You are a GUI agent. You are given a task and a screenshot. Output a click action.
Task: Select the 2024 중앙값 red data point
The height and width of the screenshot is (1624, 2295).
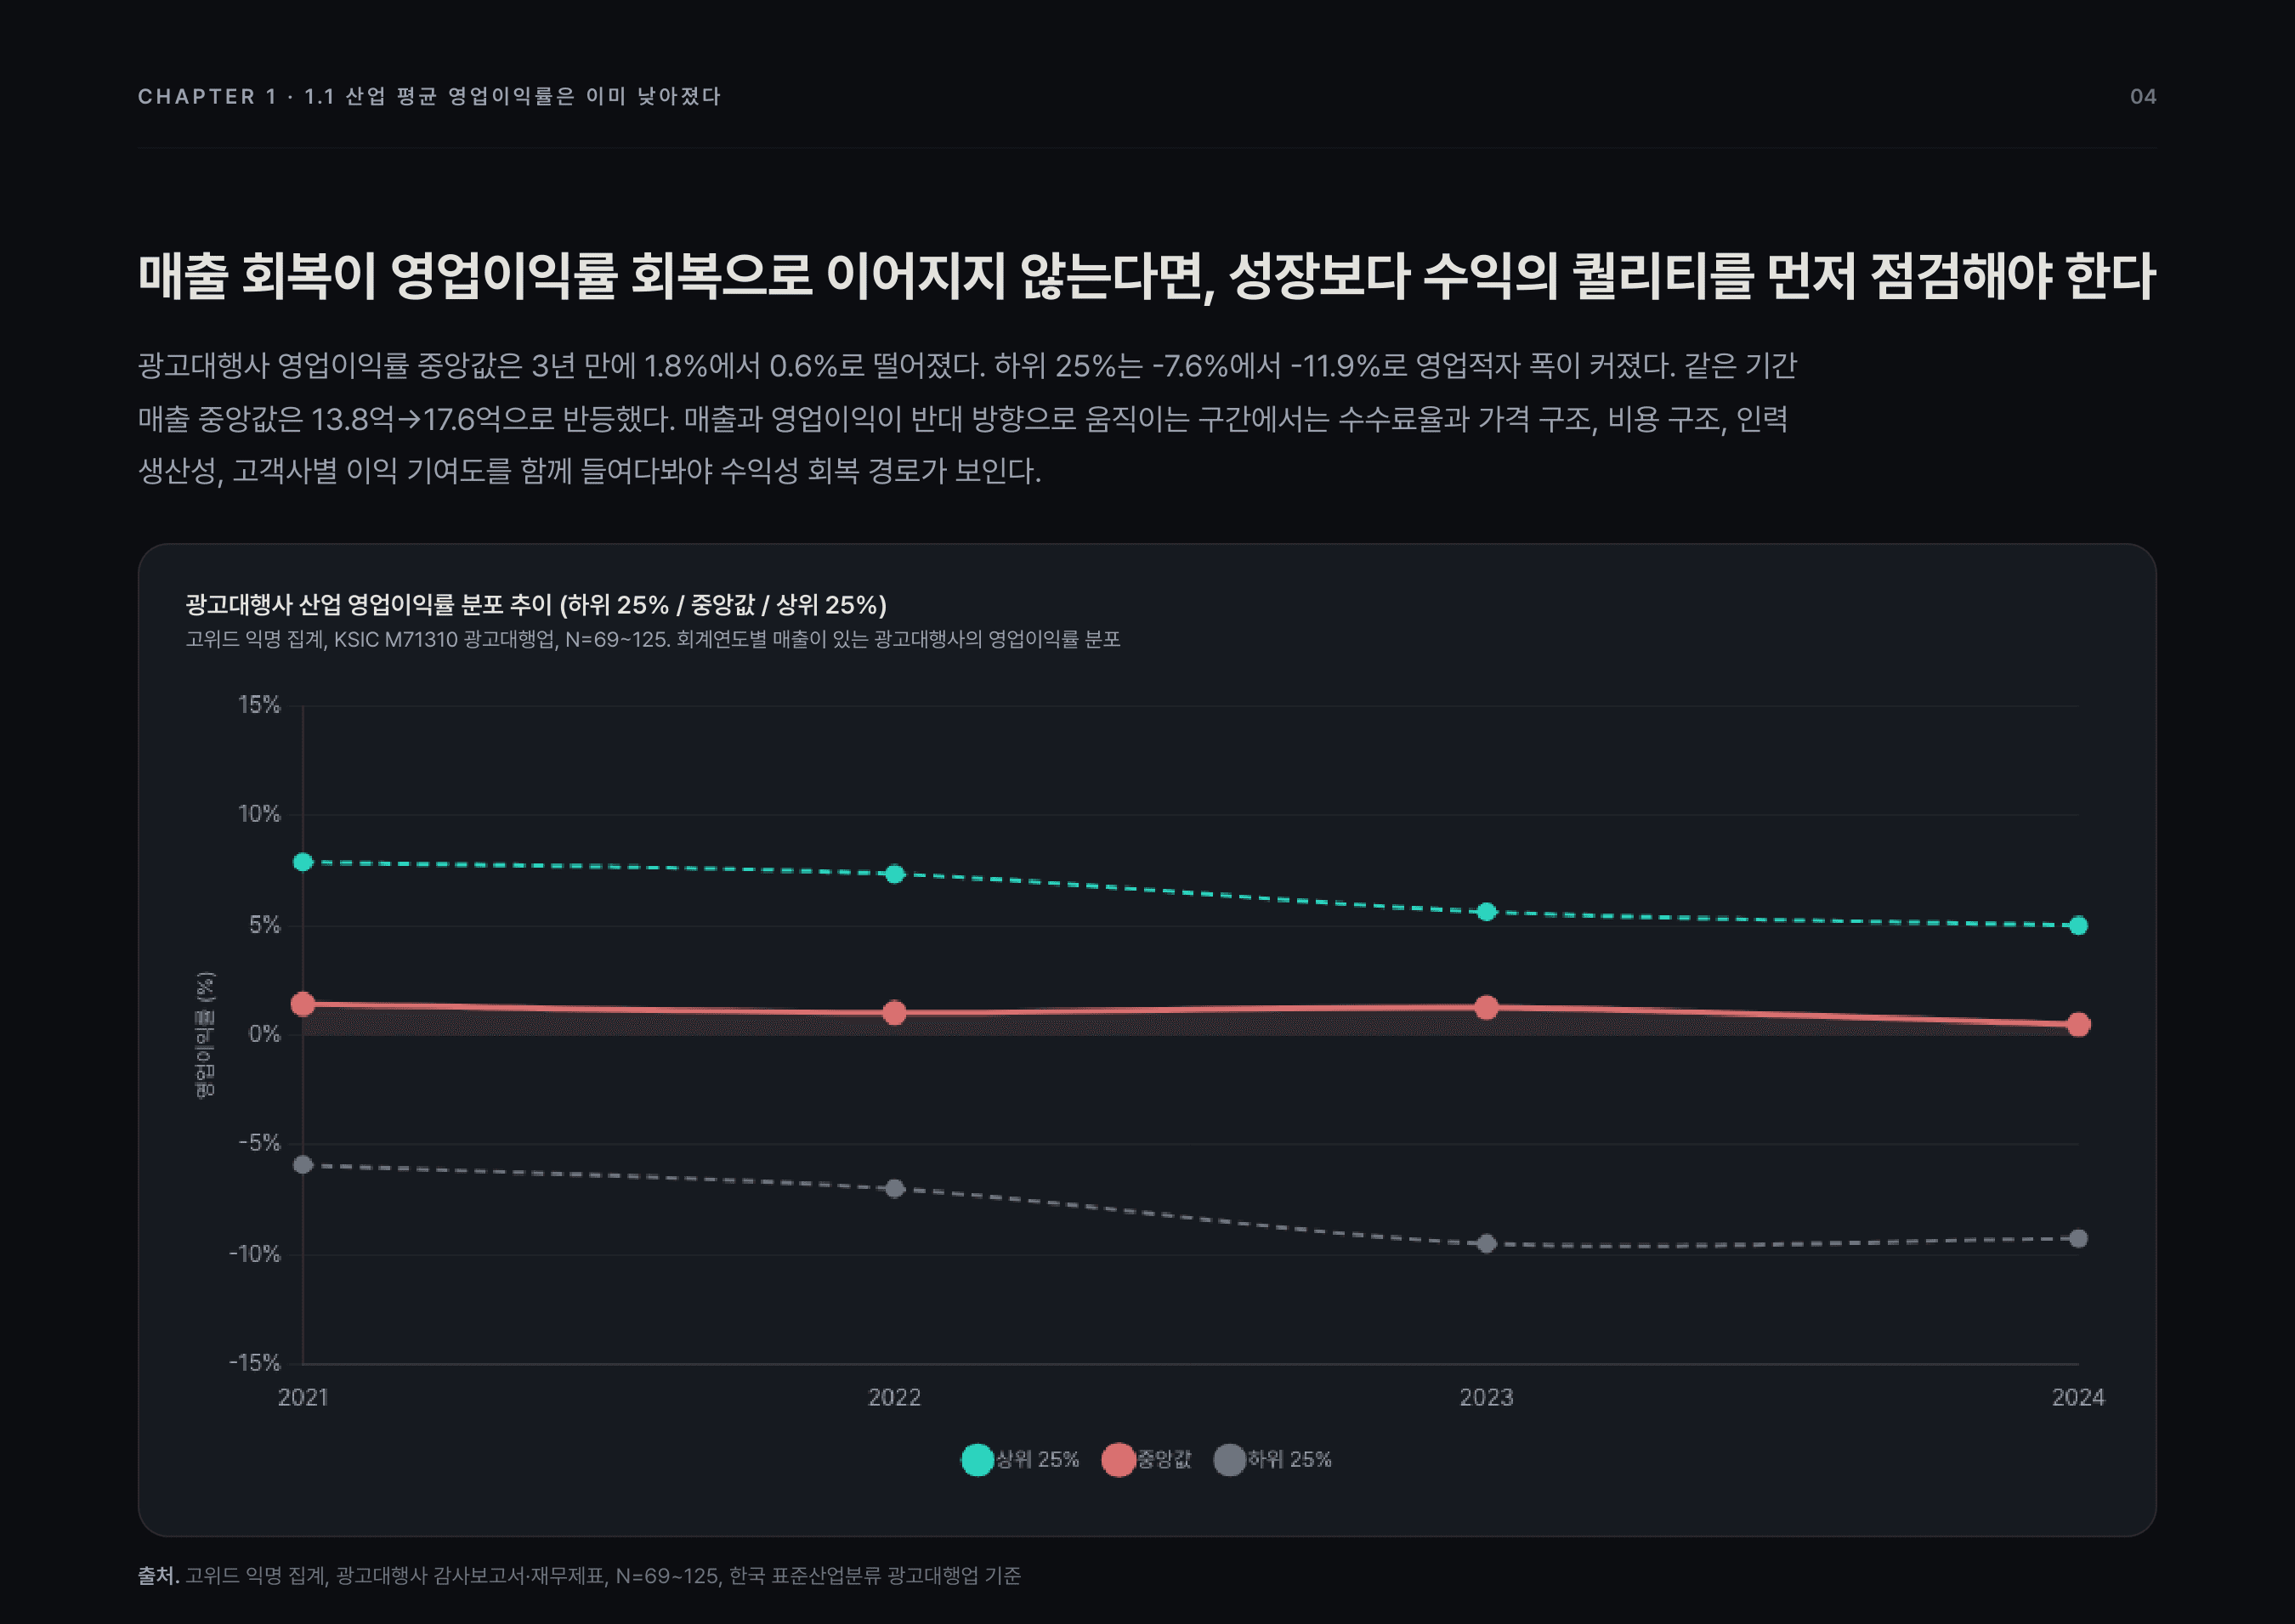(x=2078, y=1024)
